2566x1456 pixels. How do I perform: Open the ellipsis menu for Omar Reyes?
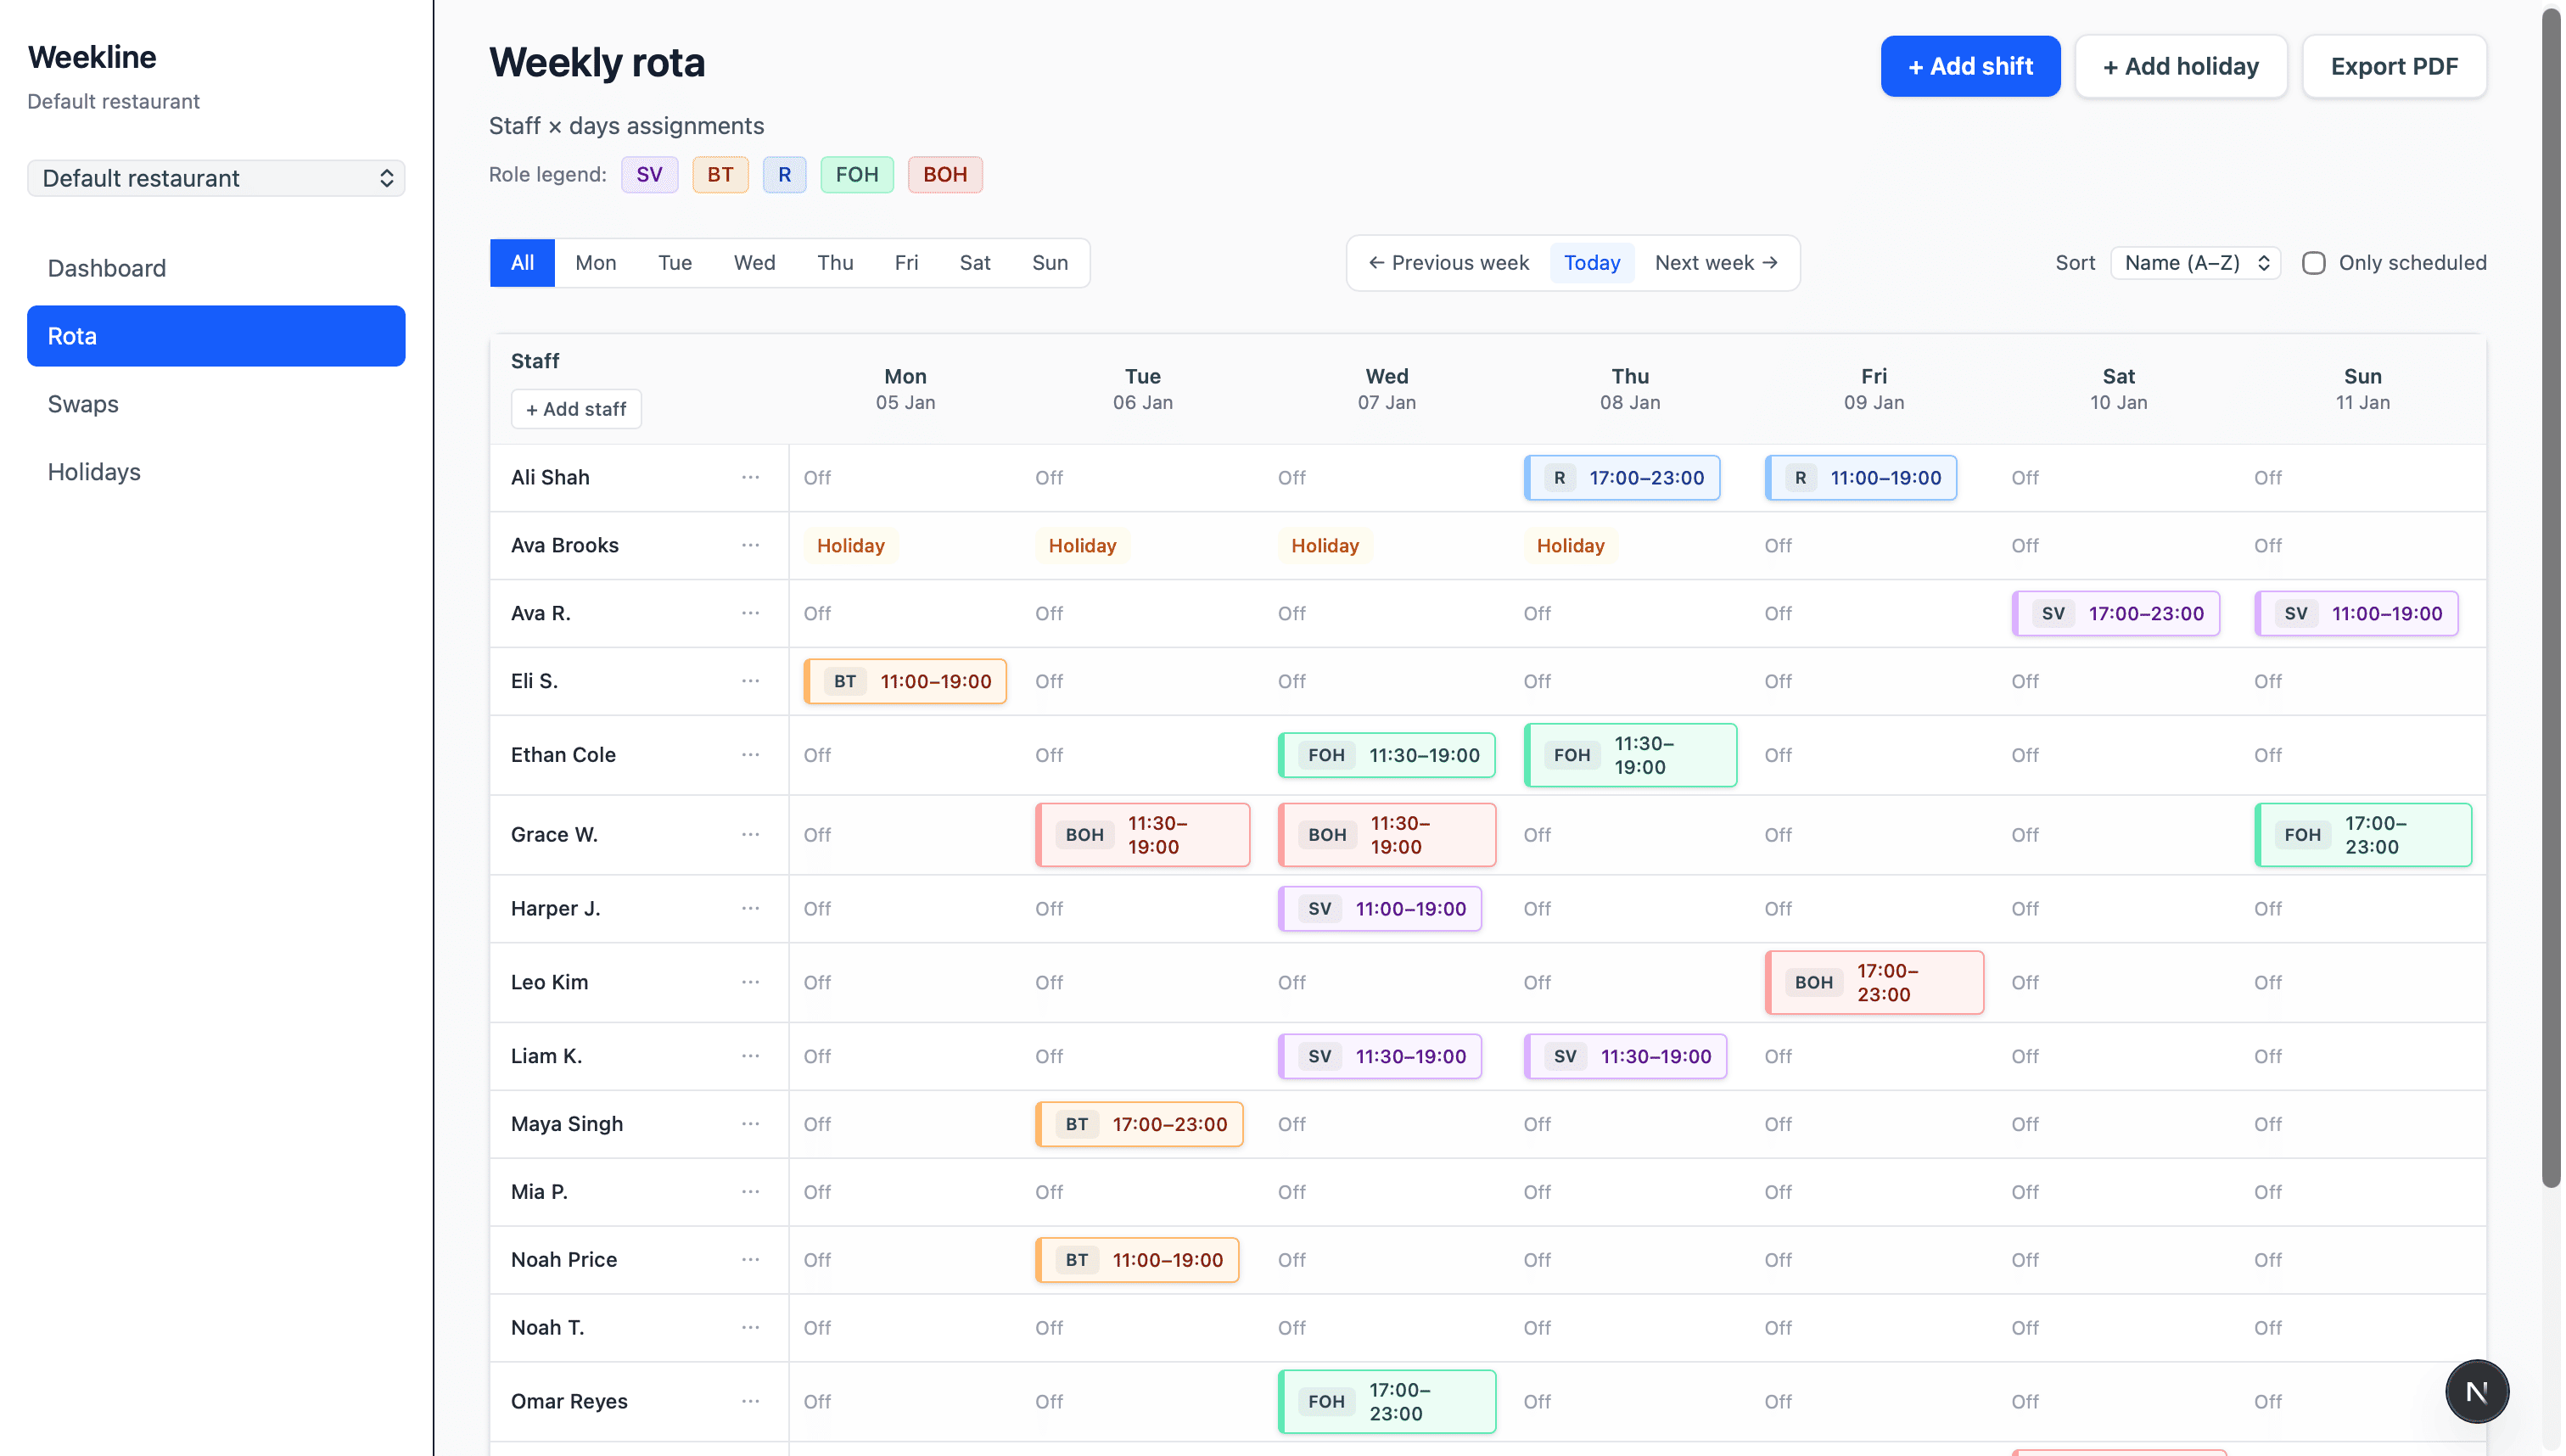pyautogui.click(x=751, y=1401)
